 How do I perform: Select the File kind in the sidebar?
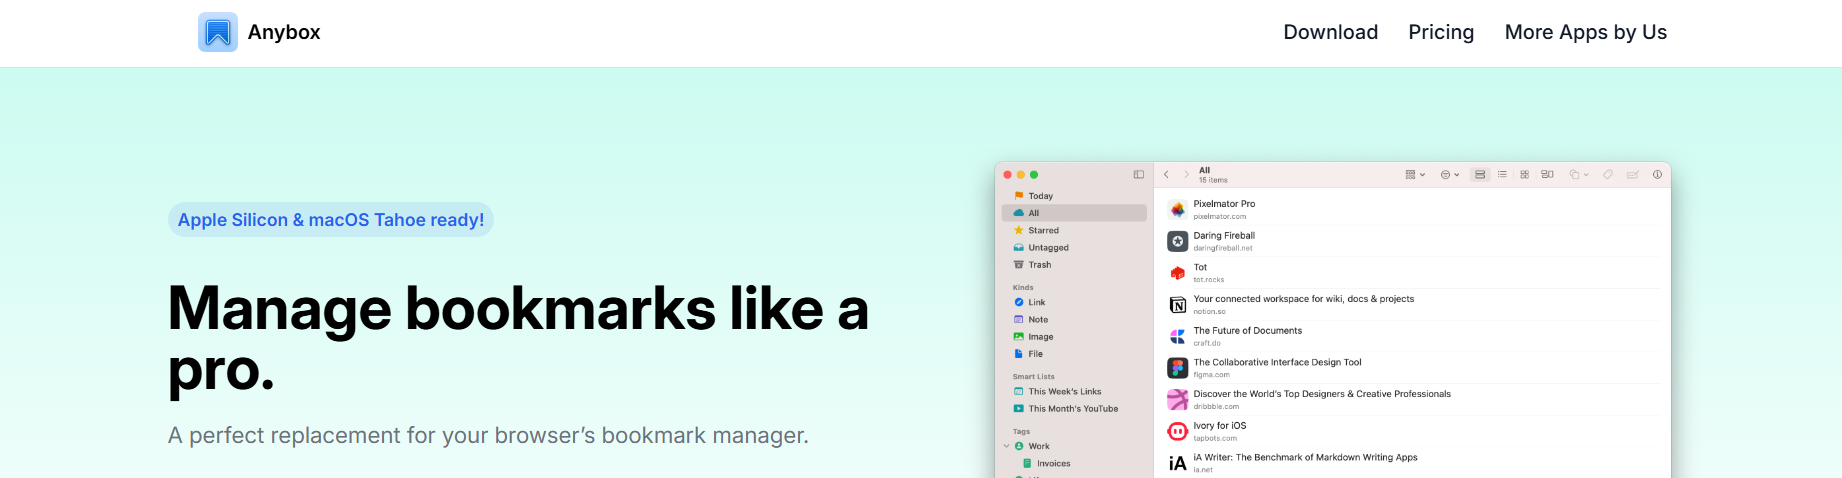[x=1074, y=354]
